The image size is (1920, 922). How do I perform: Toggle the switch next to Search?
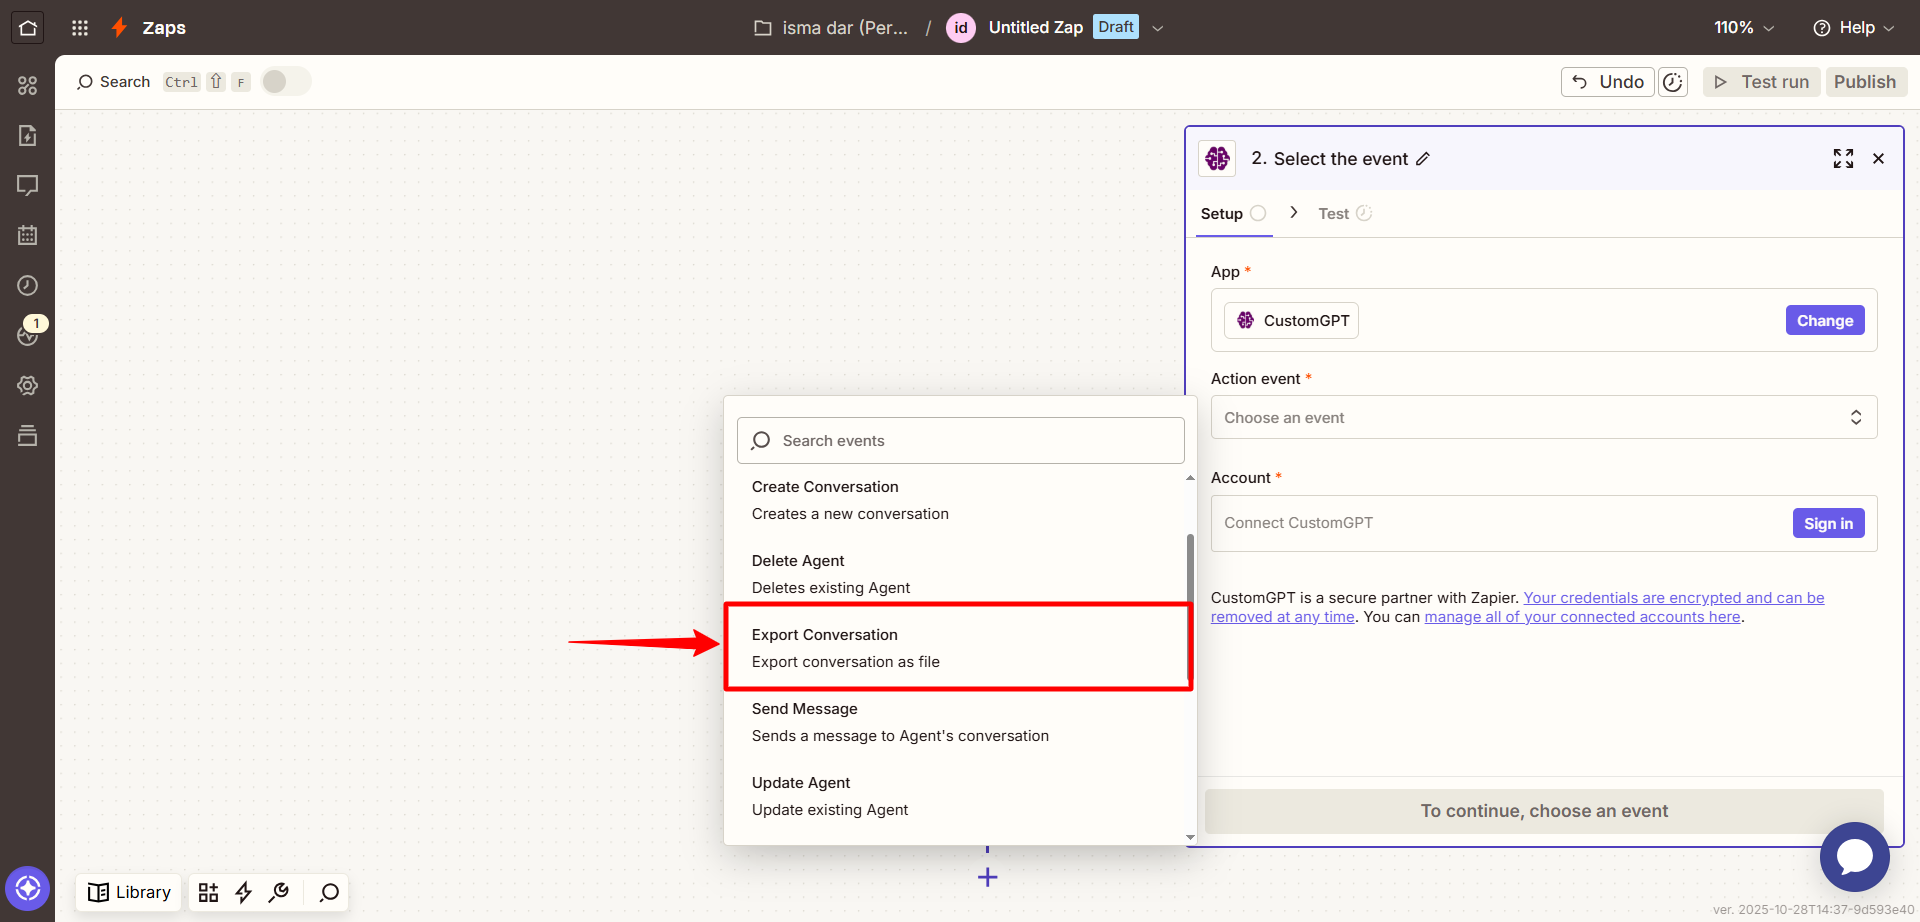[x=286, y=82]
